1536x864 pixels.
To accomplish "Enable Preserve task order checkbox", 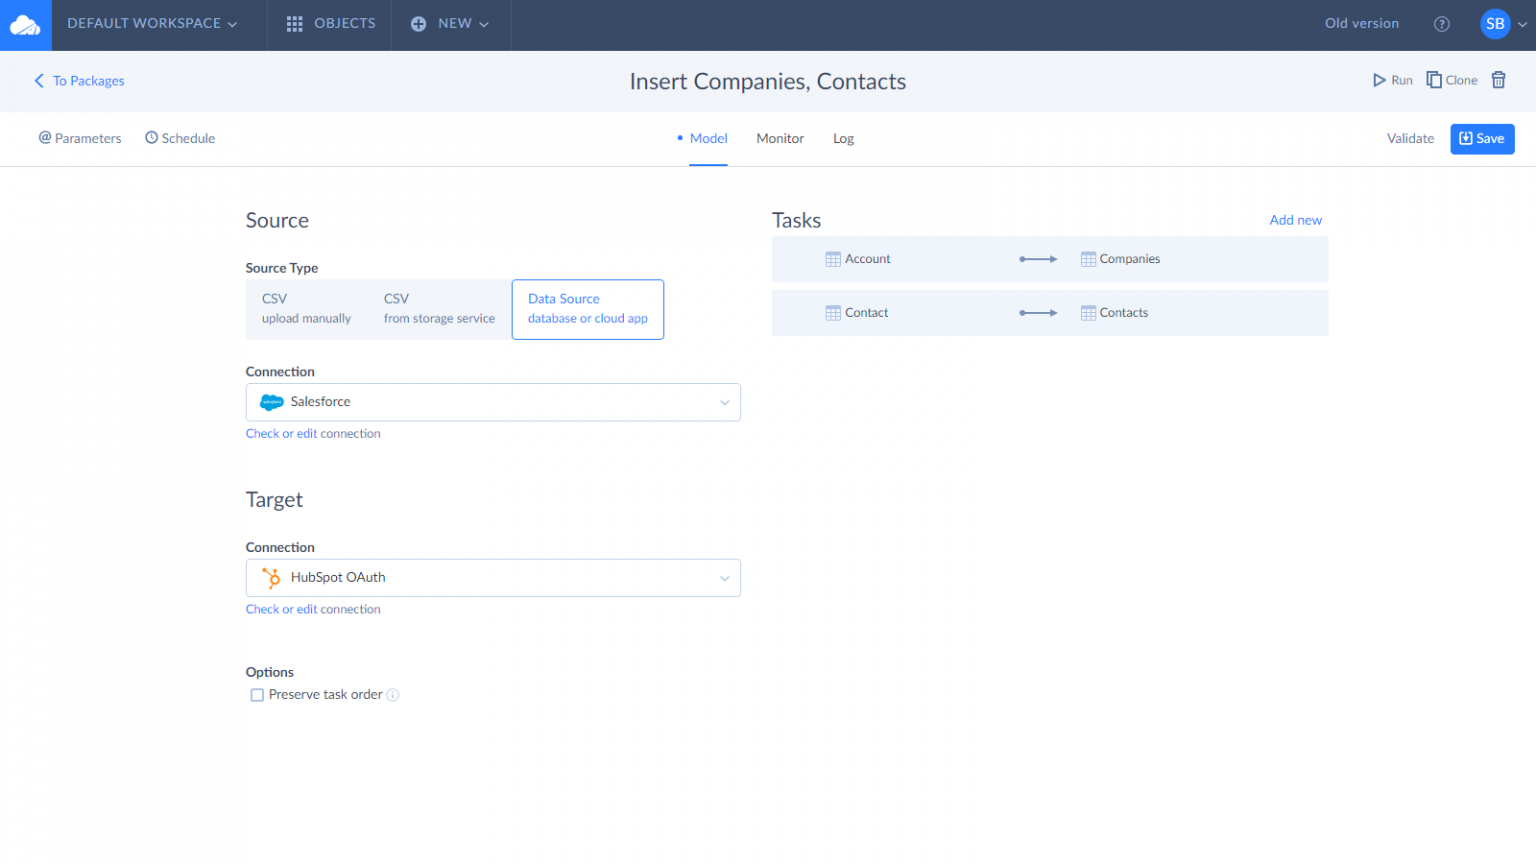I will point(257,695).
